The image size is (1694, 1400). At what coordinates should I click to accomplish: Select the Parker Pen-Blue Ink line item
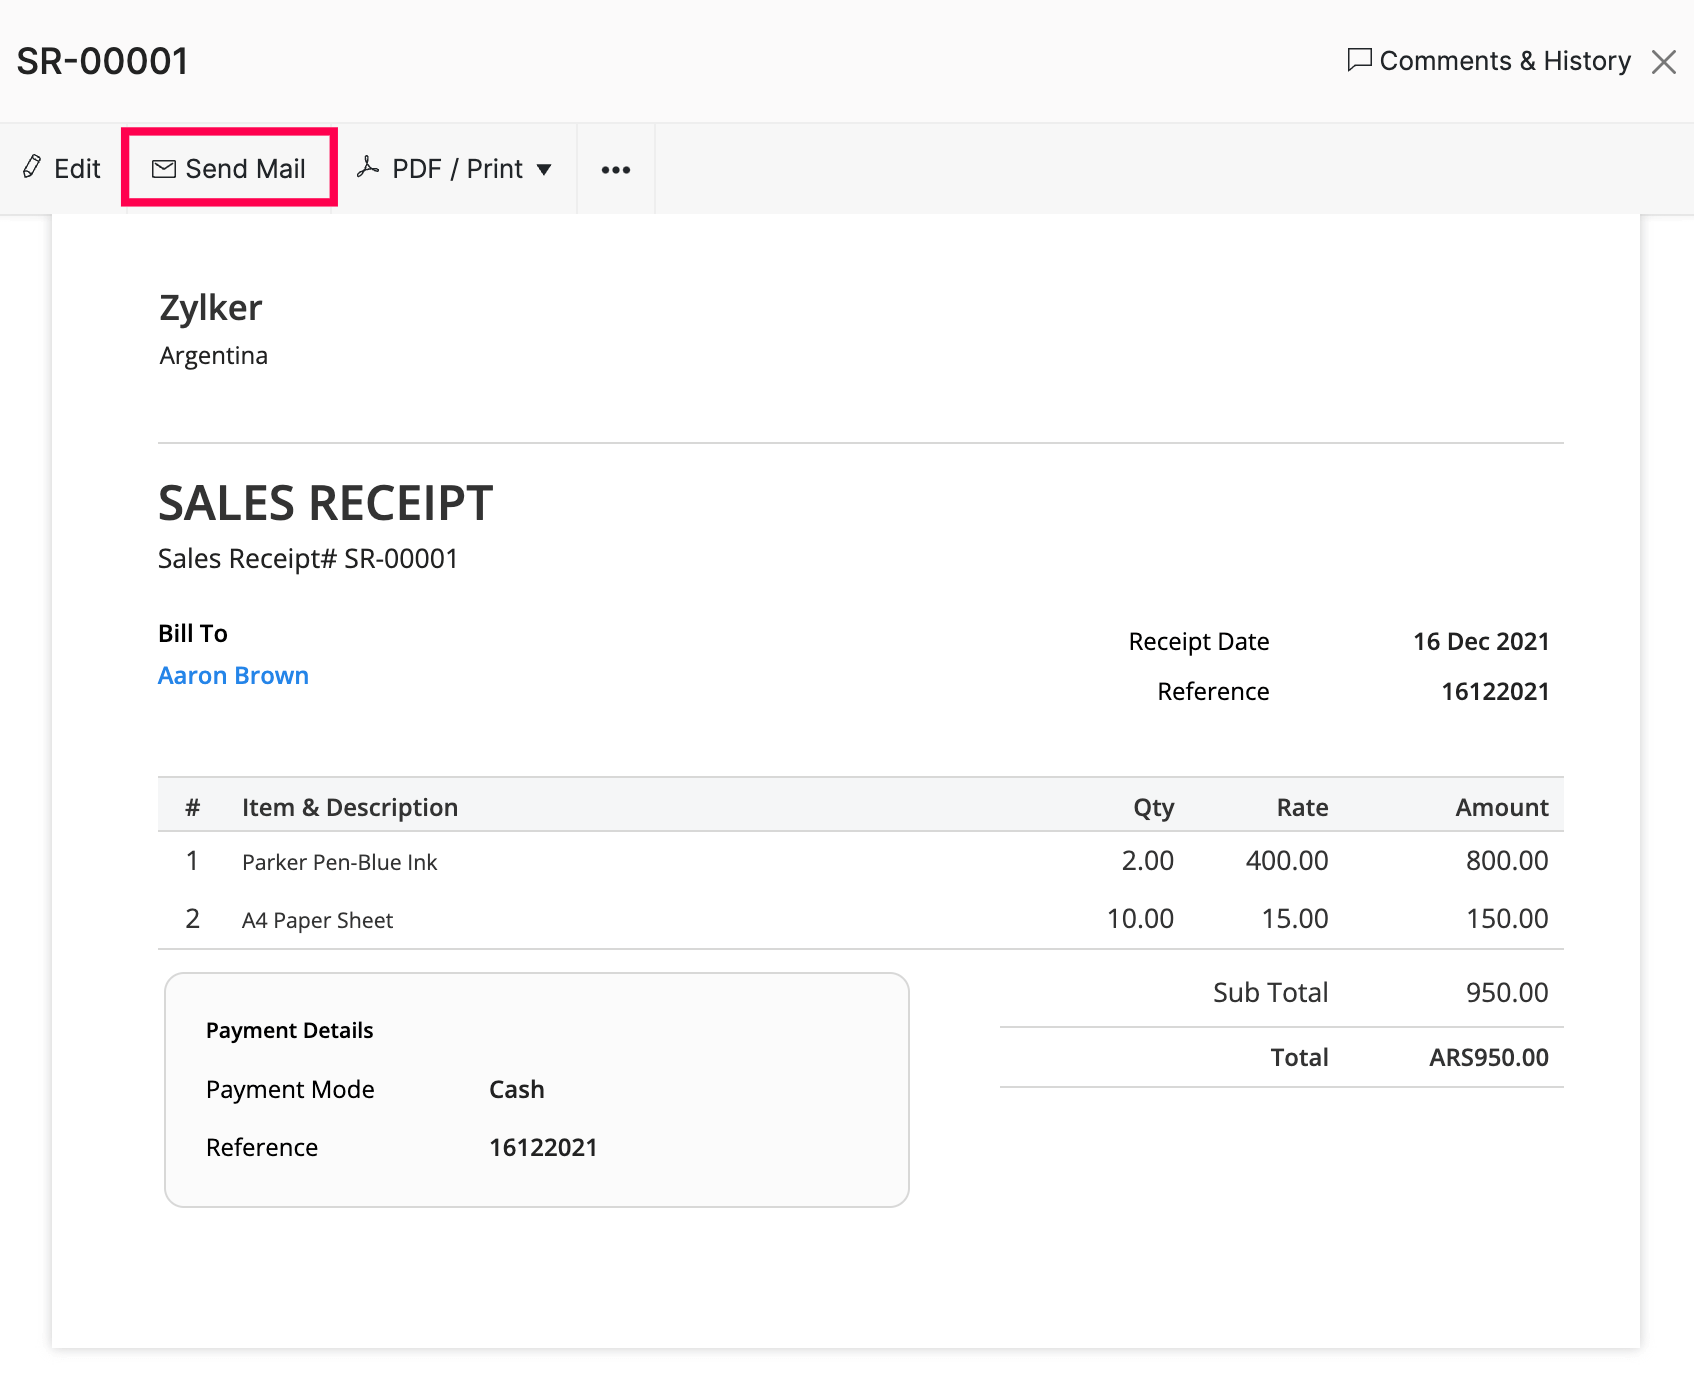tap(339, 861)
